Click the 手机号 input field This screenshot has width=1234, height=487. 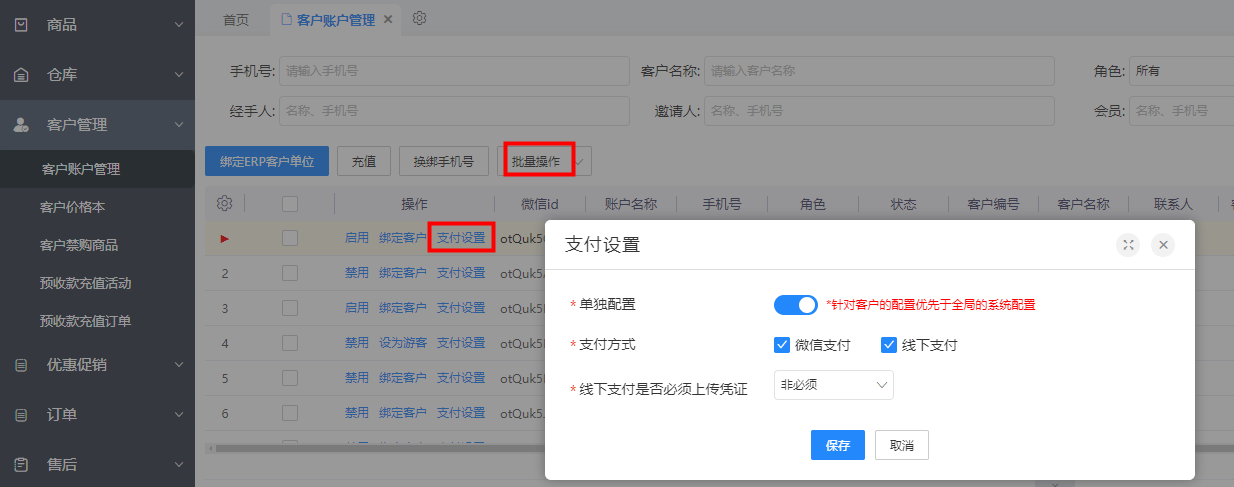(454, 71)
